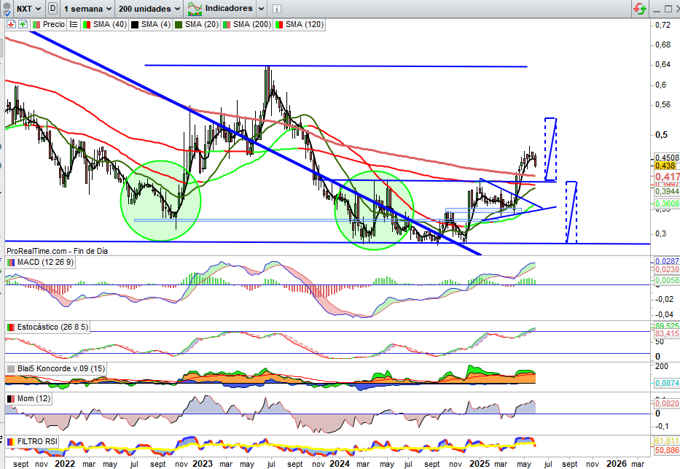
Task: Open the Indicadores panel
Action: 220,8
